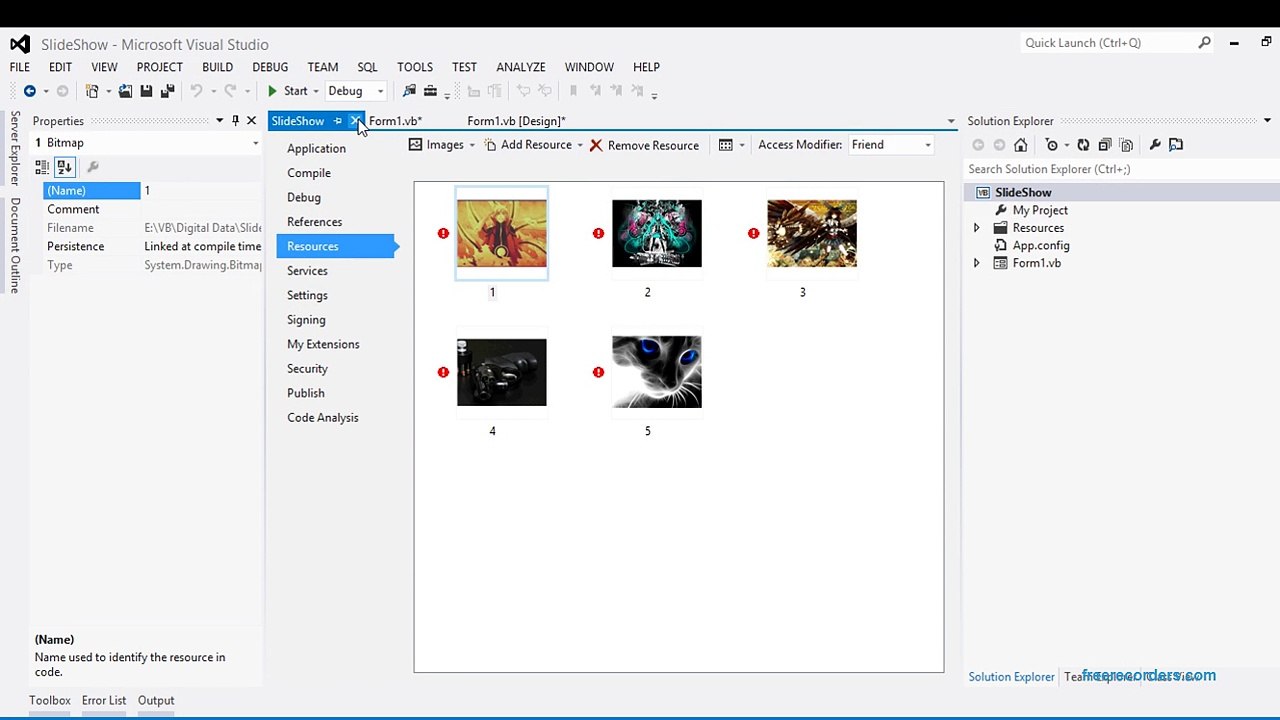Image resolution: width=1280 pixels, height=720 pixels.
Task: Pin the SlideShow document tab
Action: pyautogui.click(x=338, y=121)
